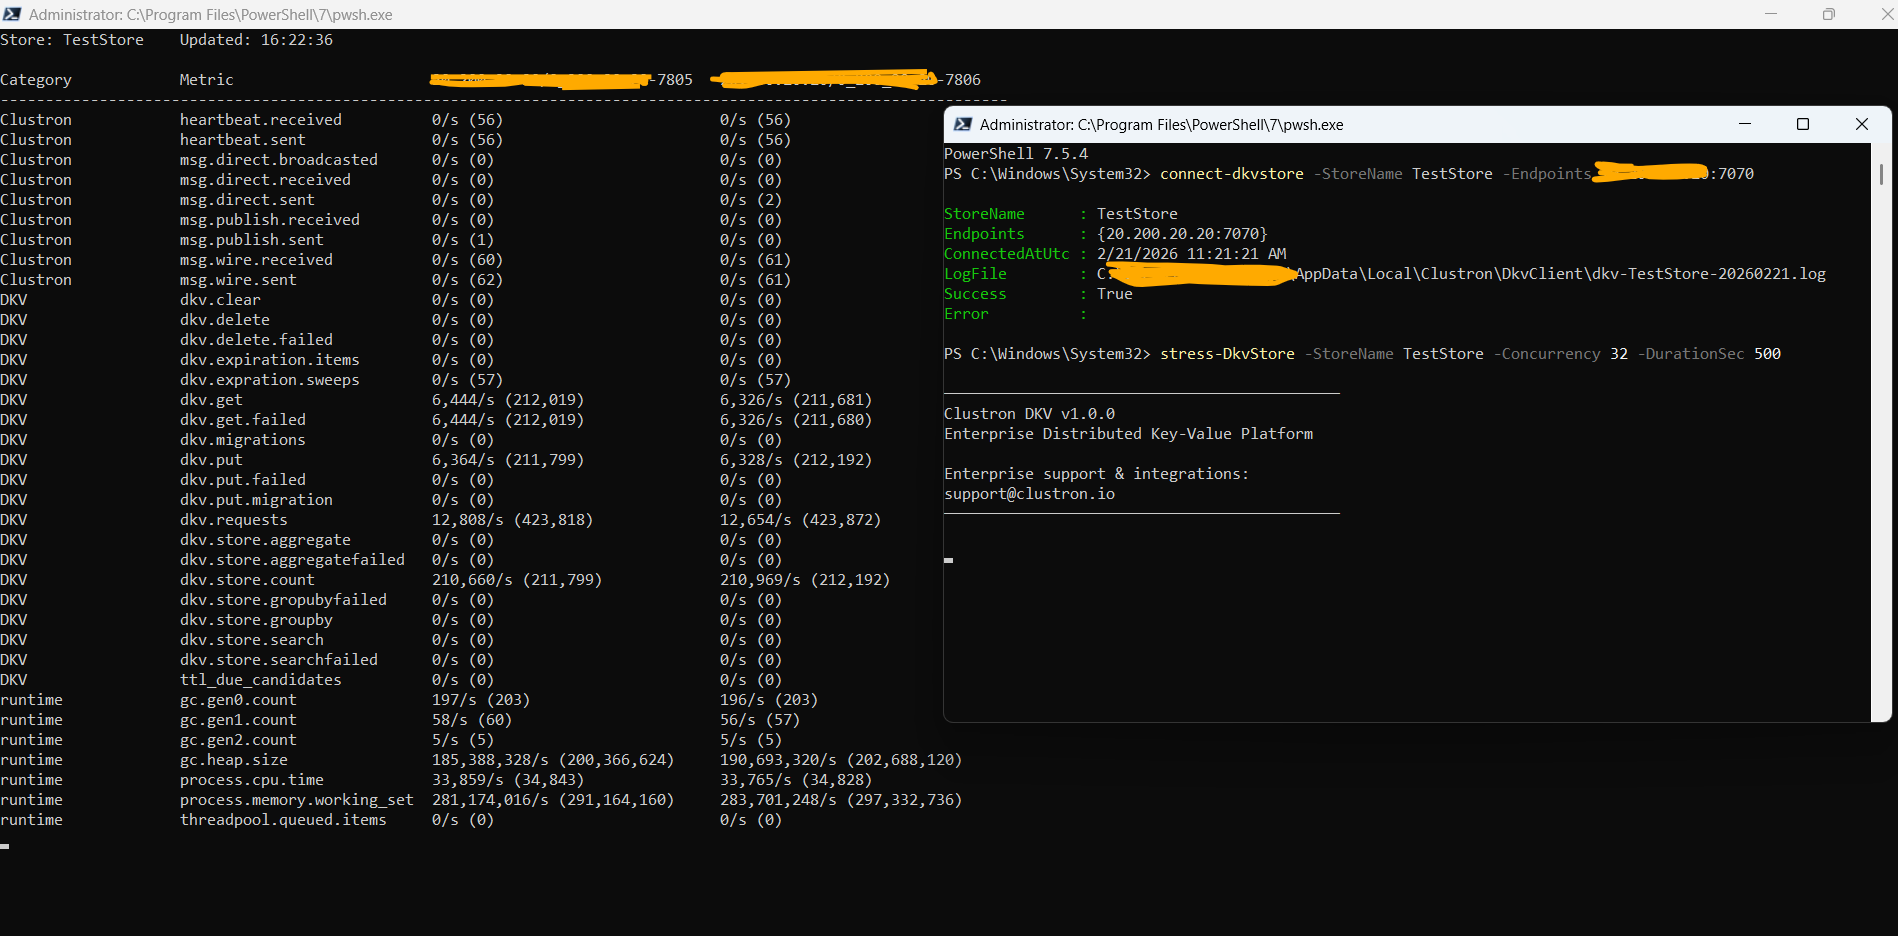Viewport: 1898px width, 936px height.
Task: Click 'ttl_due_candidates' metric
Action: point(261,680)
